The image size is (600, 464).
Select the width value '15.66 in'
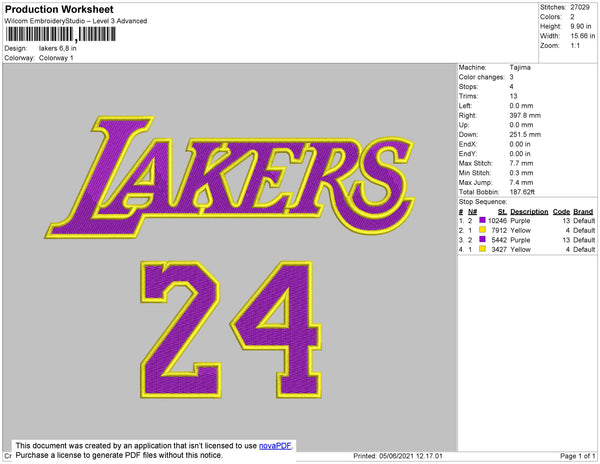pos(583,36)
